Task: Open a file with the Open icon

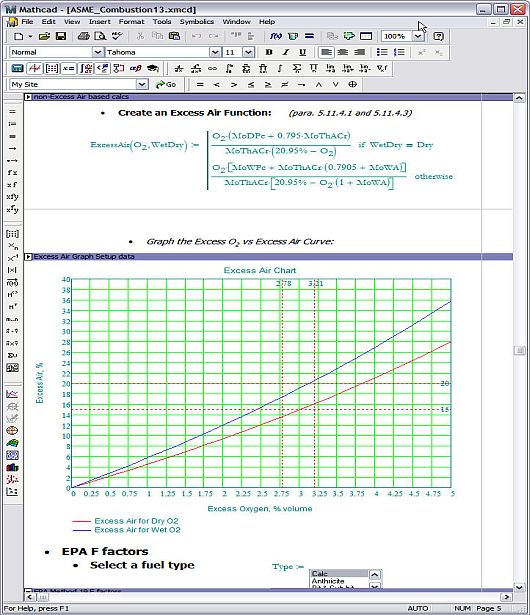Action: click(44, 36)
